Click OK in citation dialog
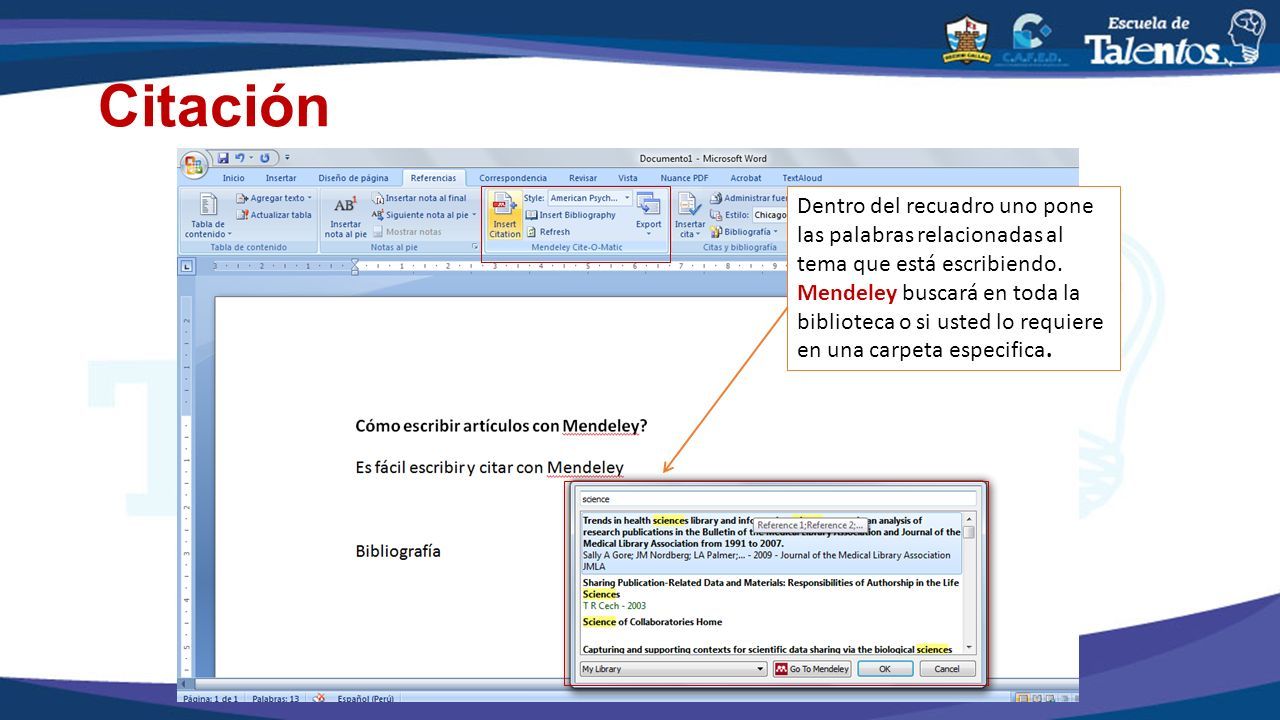Screen dimensions: 1280x720 click(x=885, y=669)
